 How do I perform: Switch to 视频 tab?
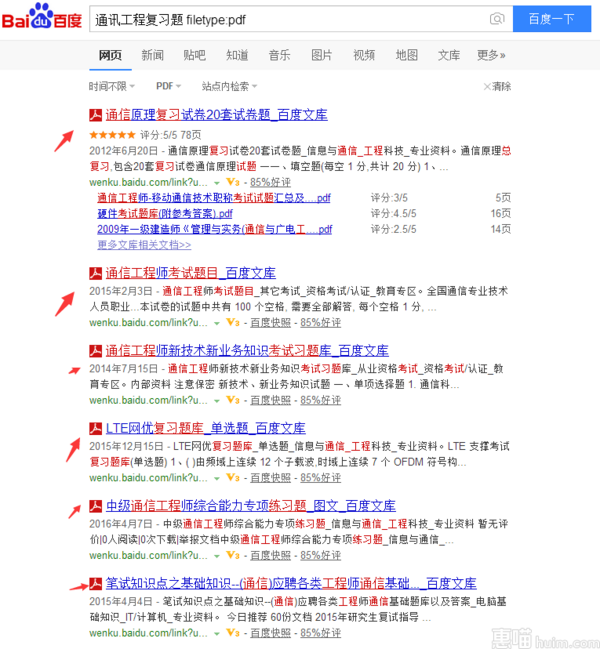364,55
